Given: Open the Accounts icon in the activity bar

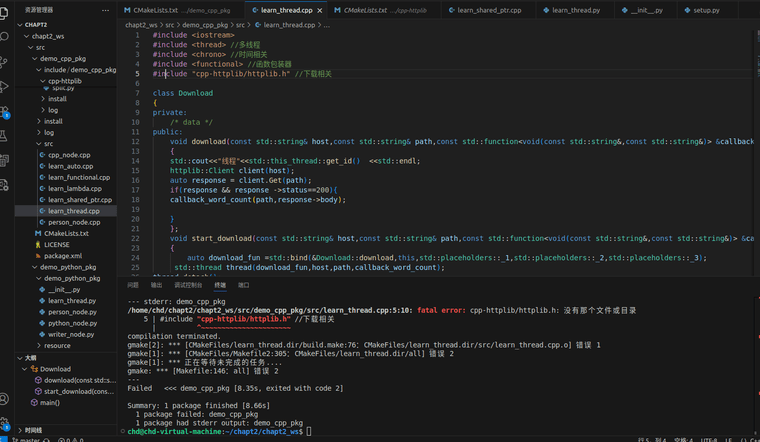Looking at the screenshot, I should tap(4, 399).
